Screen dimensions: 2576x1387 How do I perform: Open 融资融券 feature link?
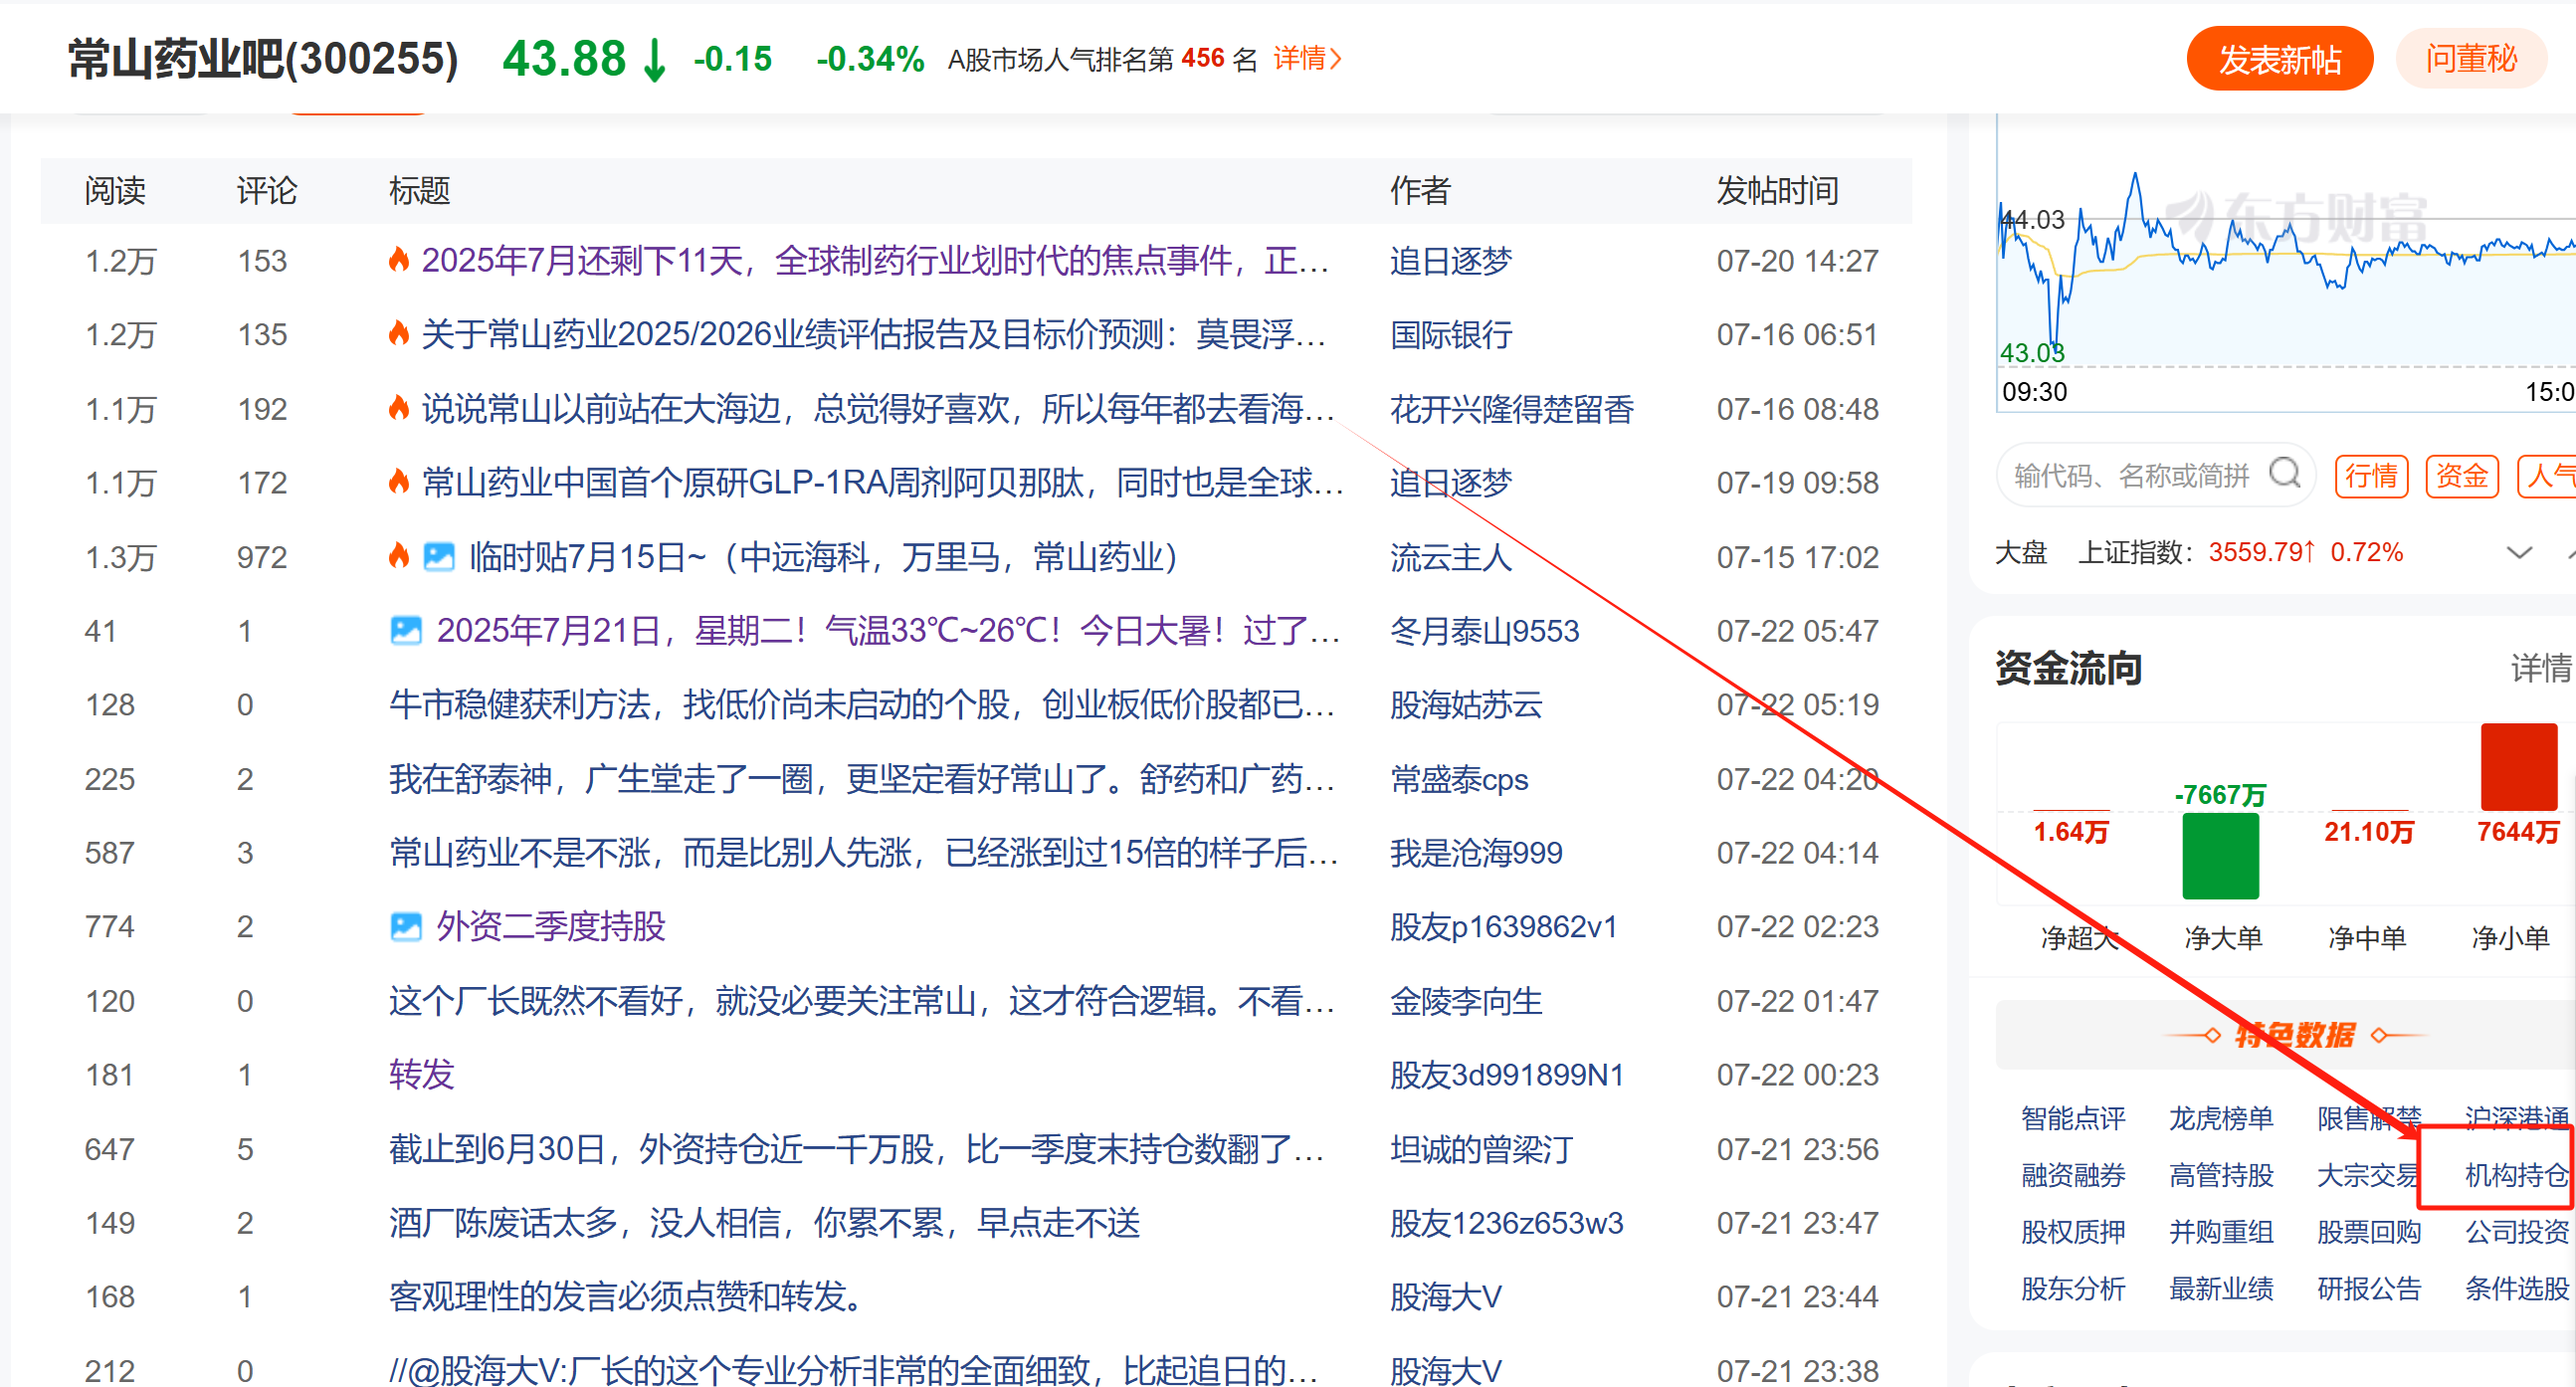[2072, 1175]
